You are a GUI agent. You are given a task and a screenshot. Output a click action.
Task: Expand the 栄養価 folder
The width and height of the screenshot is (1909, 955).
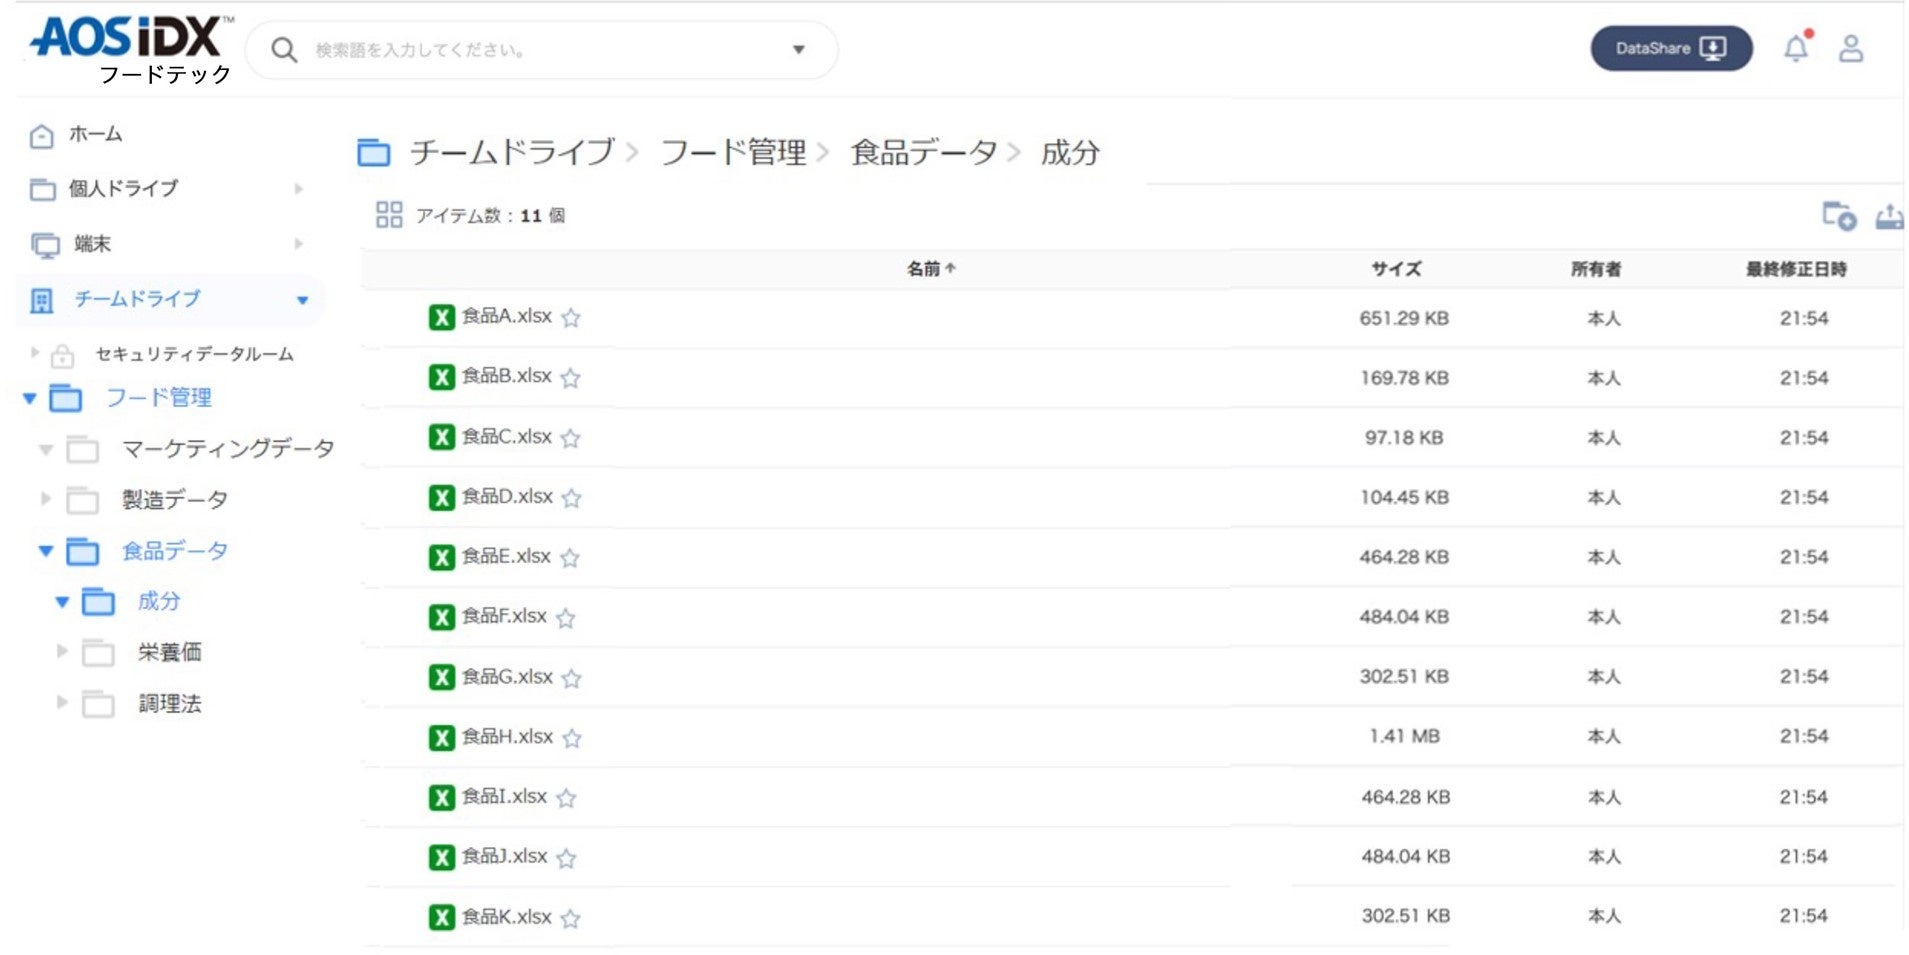click(x=62, y=652)
